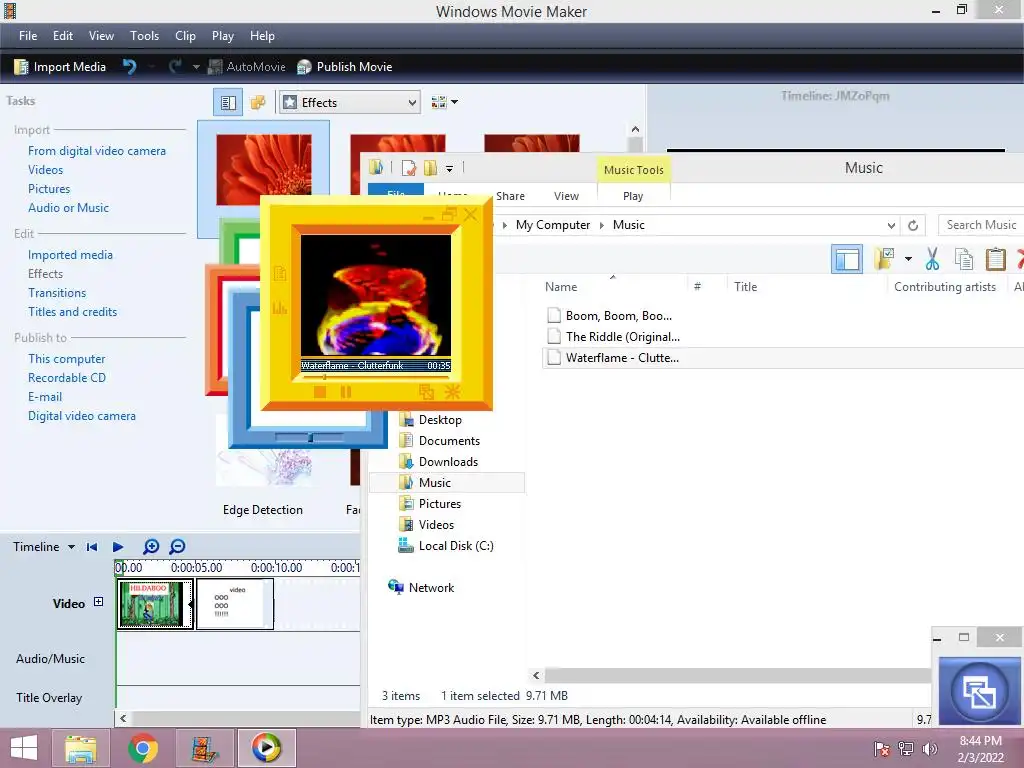Click the Paste clipboard icon
The image size is (1024, 768).
pos(995,259)
